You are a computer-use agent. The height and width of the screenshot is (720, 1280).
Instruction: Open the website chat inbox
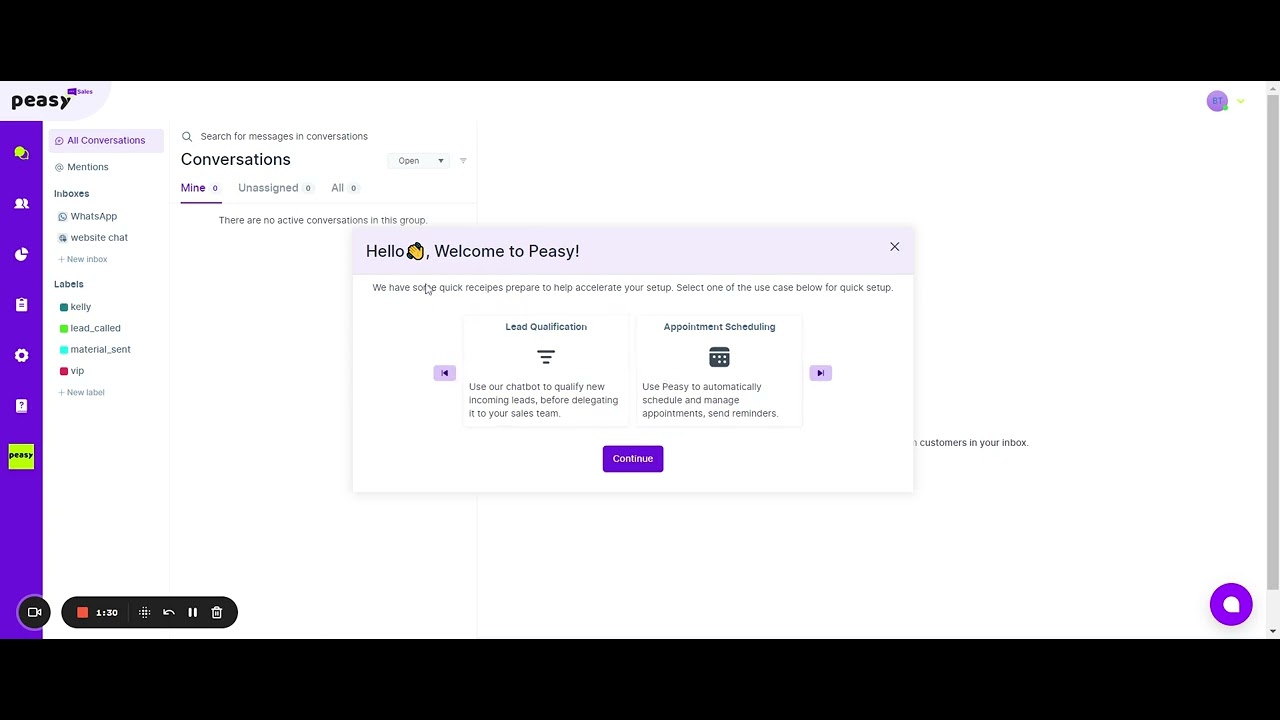pyautogui.click(x=93, y=238)
